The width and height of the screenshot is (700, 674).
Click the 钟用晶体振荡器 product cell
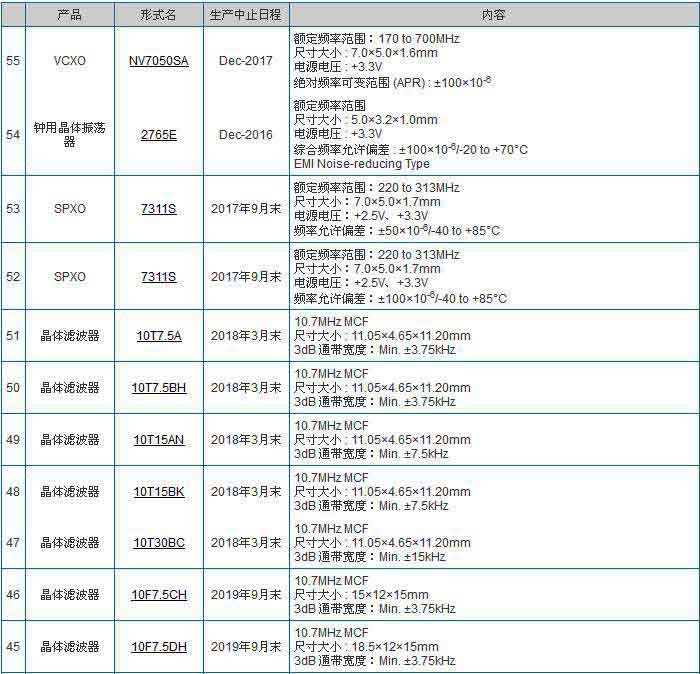pyautogui.click(x=70, y=135)
